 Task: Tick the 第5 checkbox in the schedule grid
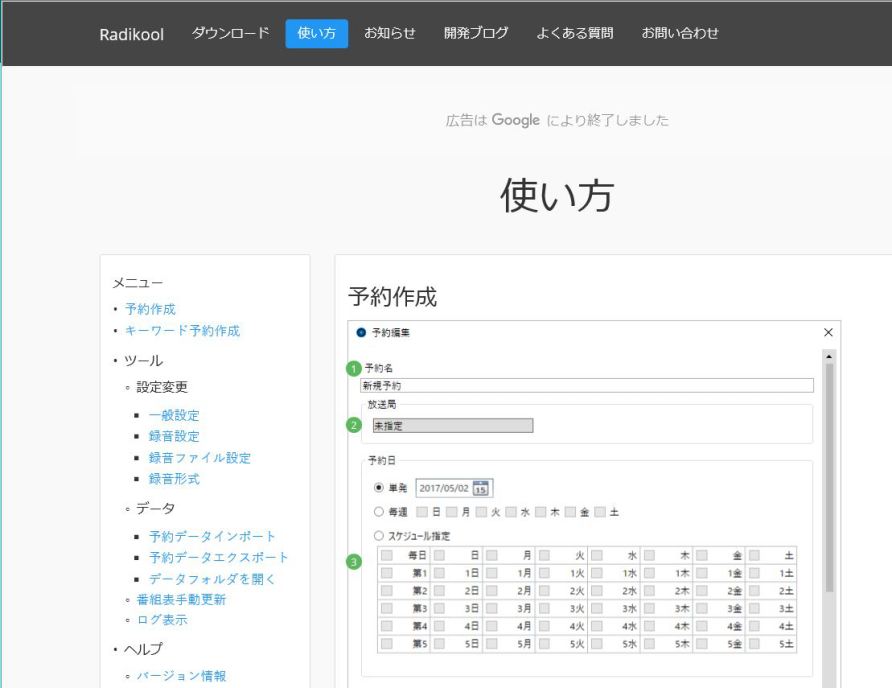tap(387, 644)
